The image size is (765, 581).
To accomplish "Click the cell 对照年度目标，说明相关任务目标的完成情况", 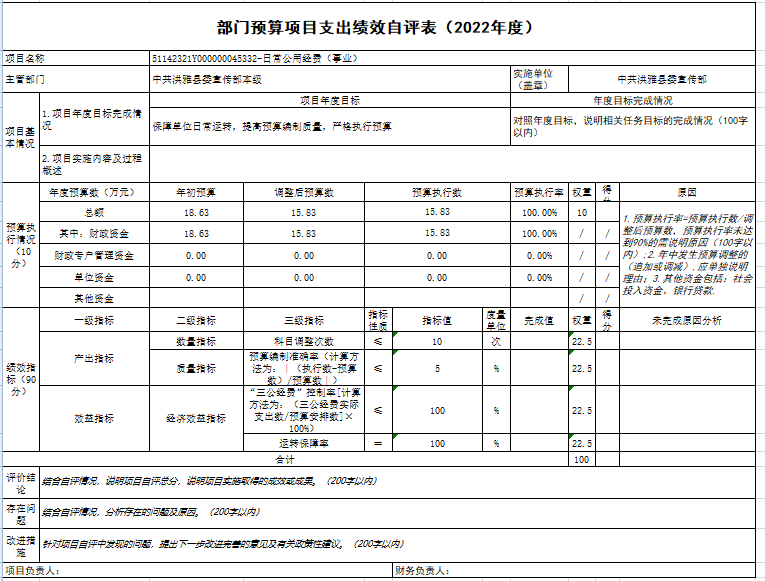I will tap(633, 126).
